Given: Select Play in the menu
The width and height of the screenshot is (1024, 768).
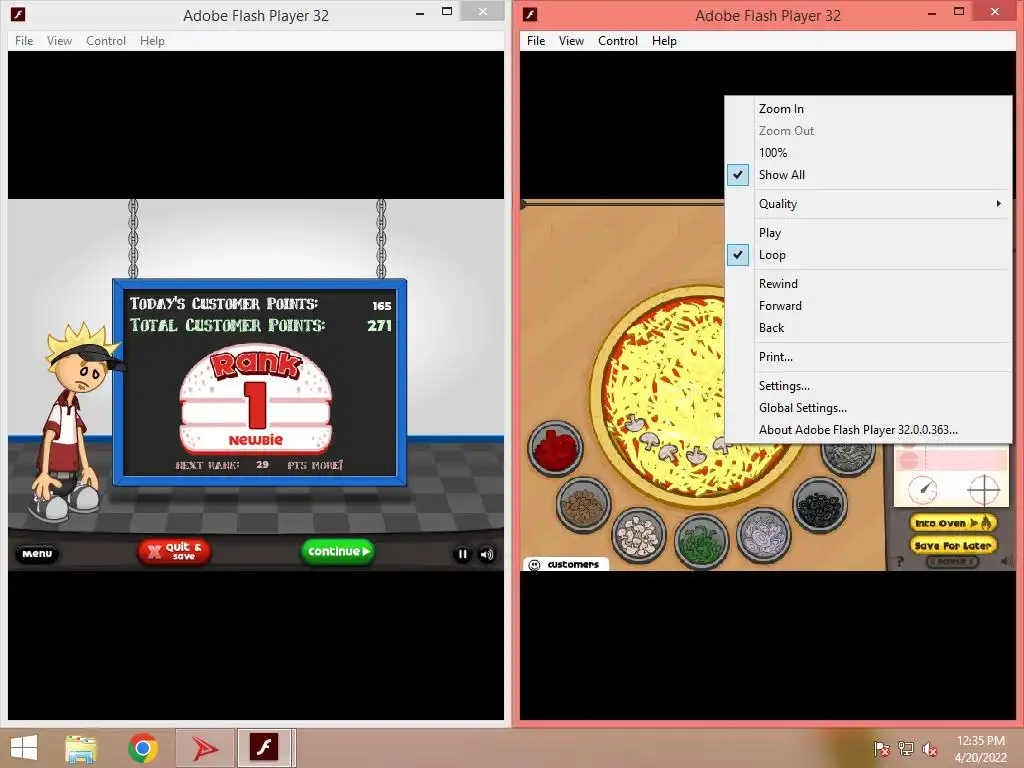Looking at the screenshot, I should tap(869, 232).
